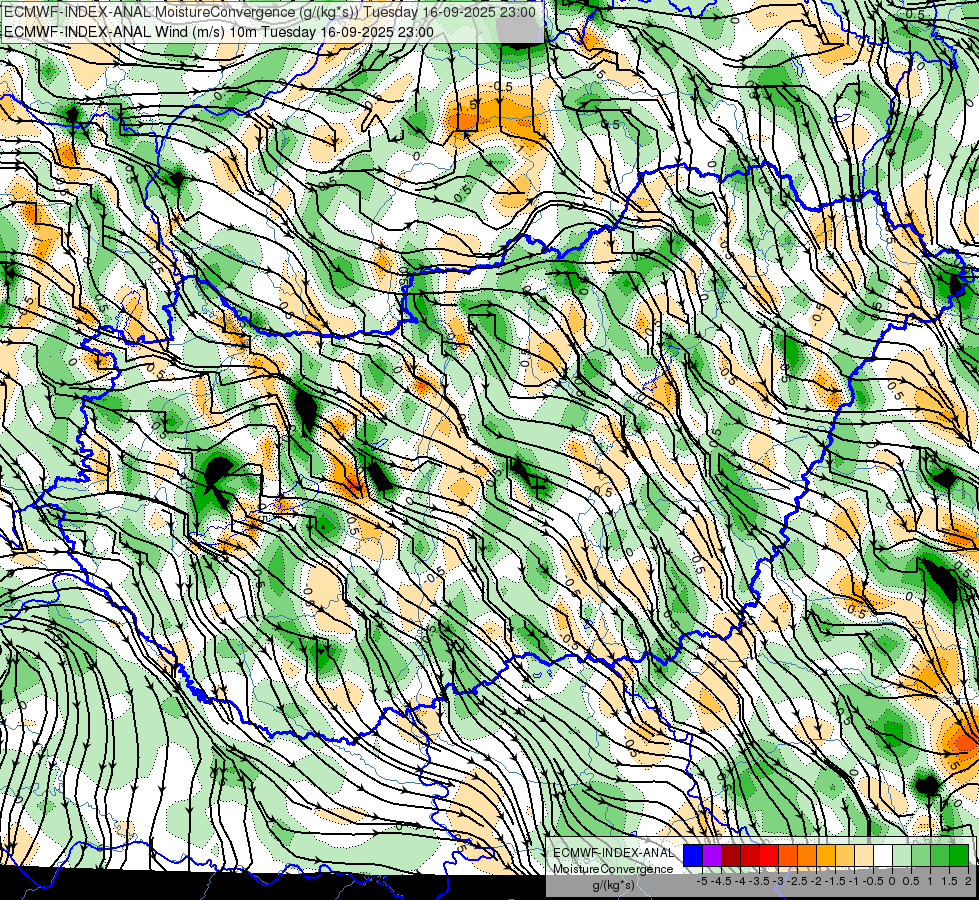Screen dimensions: 979x900
Task: Click the -1.5 tick label in legend
Action: [x=836, y=881]
